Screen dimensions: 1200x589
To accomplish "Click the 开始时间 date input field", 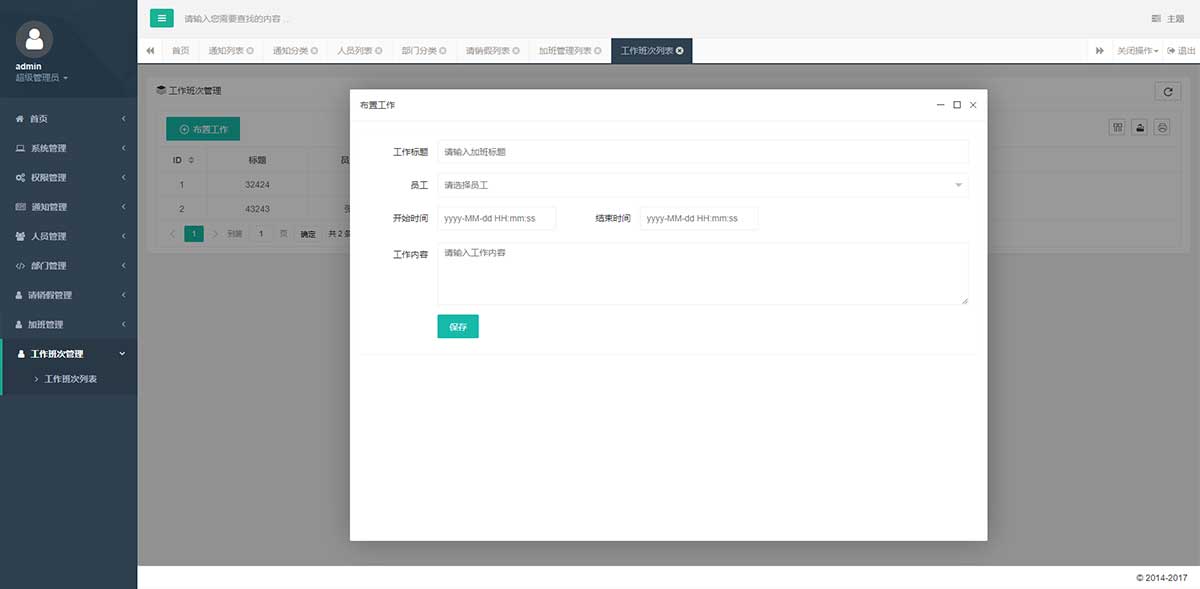I will [496, 218].
